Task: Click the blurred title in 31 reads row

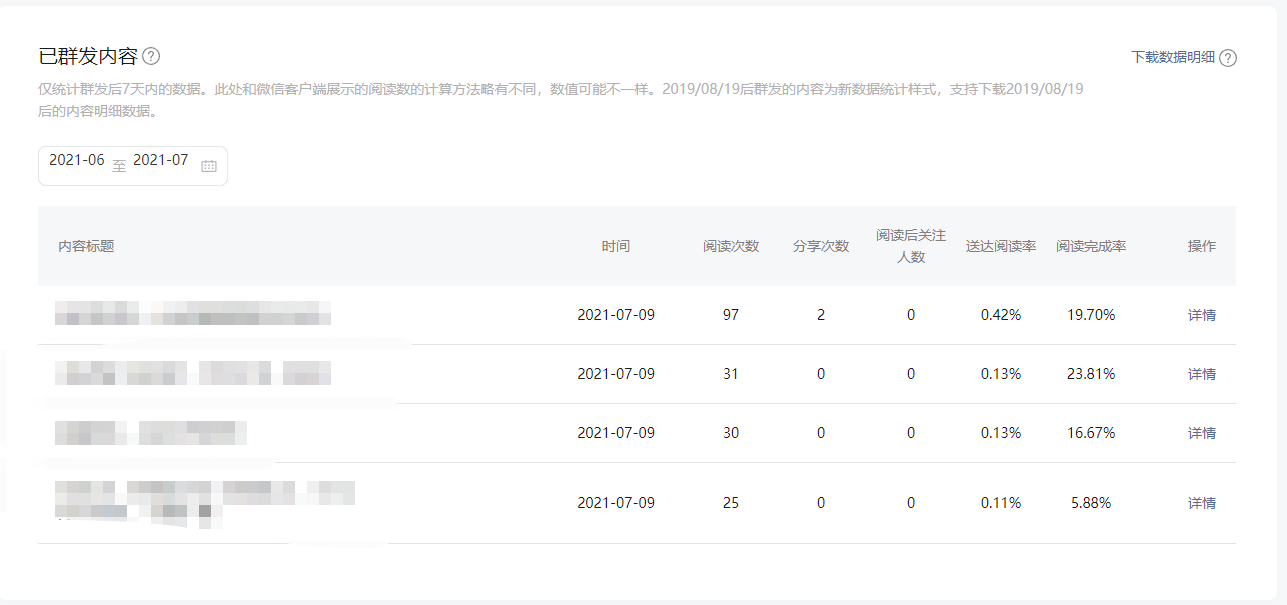Action: coord(193,374)
